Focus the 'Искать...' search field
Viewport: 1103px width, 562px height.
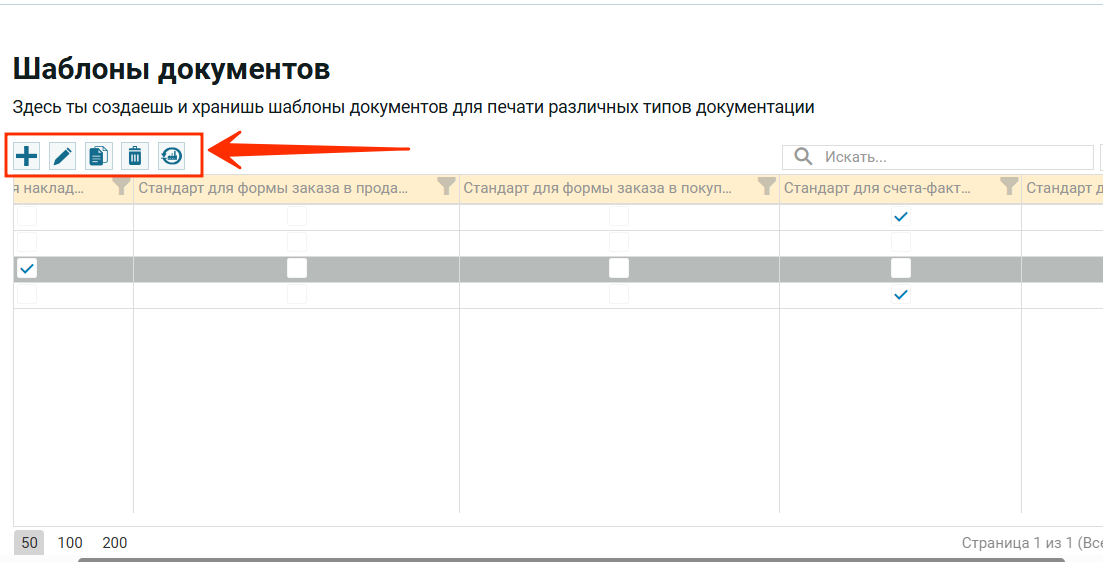[950, 157]
